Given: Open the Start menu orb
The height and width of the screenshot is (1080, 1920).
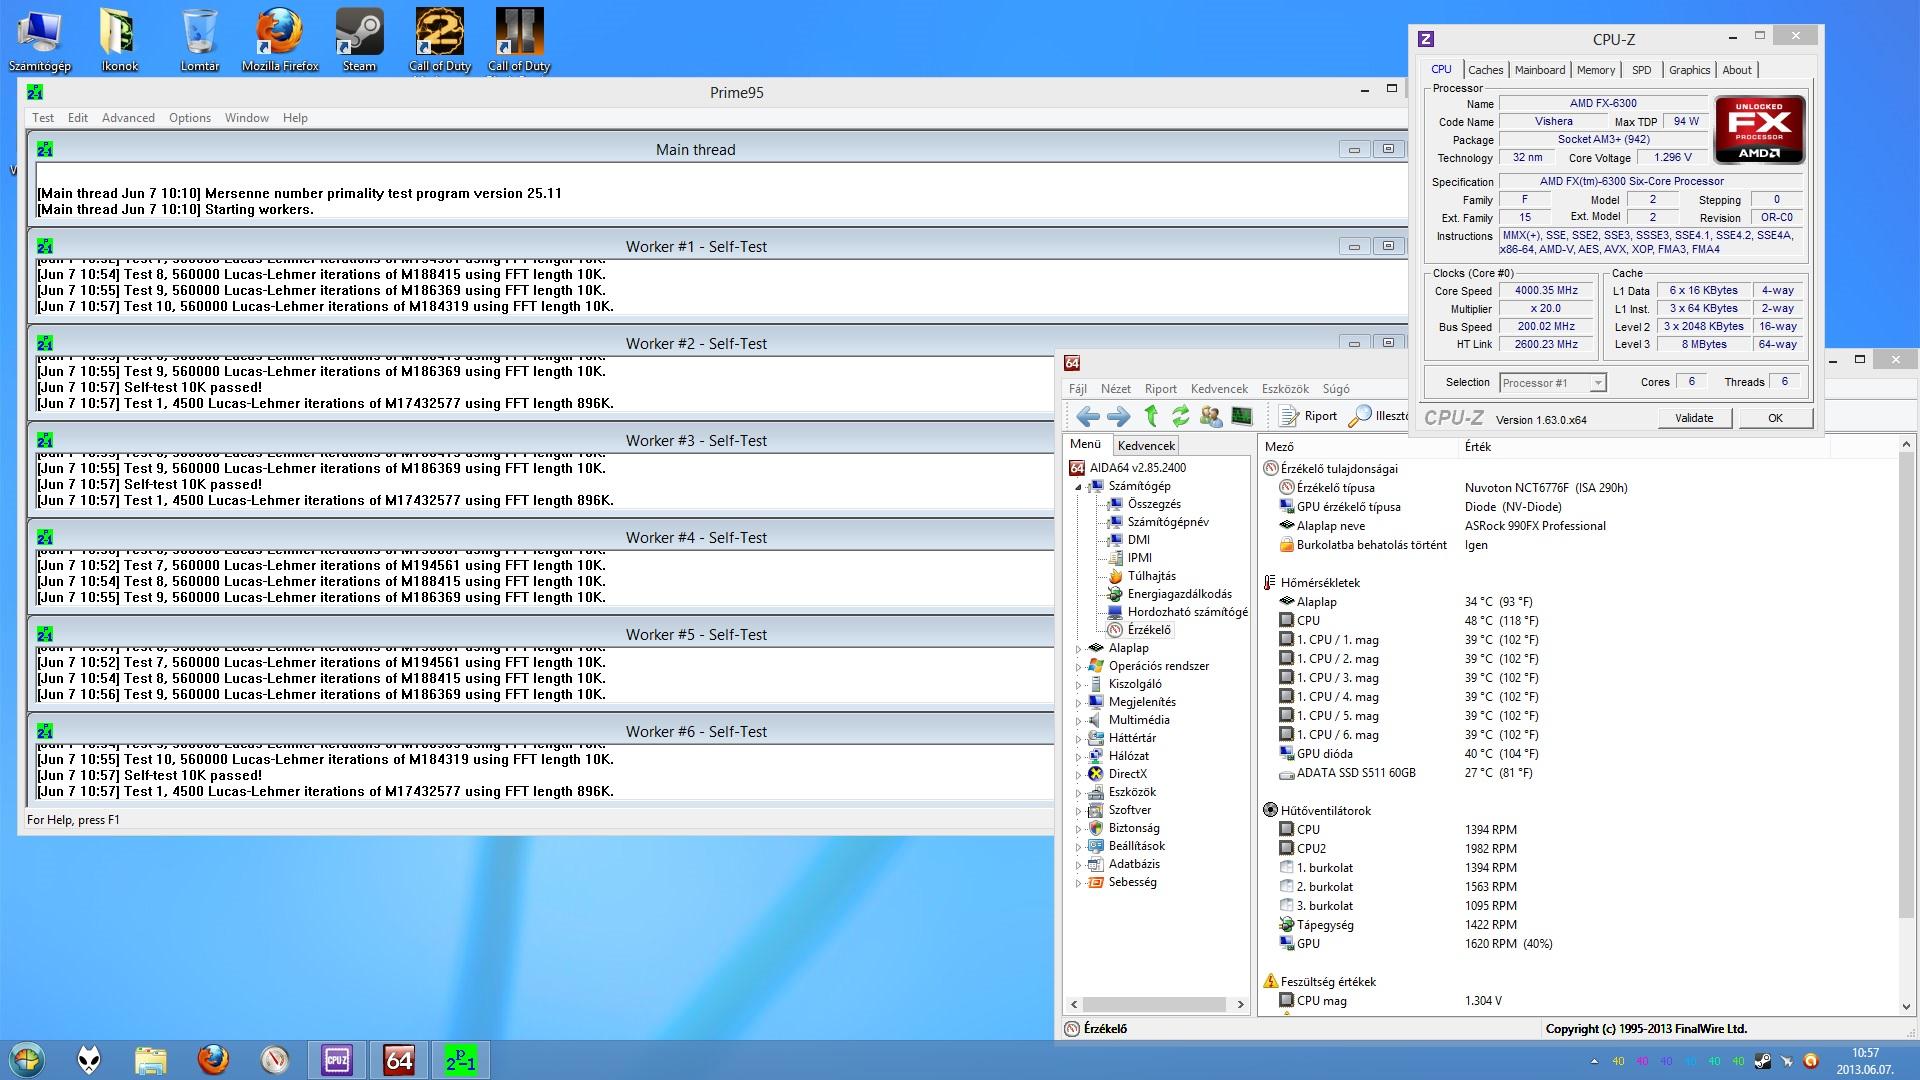Looking at the screenshot, I should point(27,1060).
